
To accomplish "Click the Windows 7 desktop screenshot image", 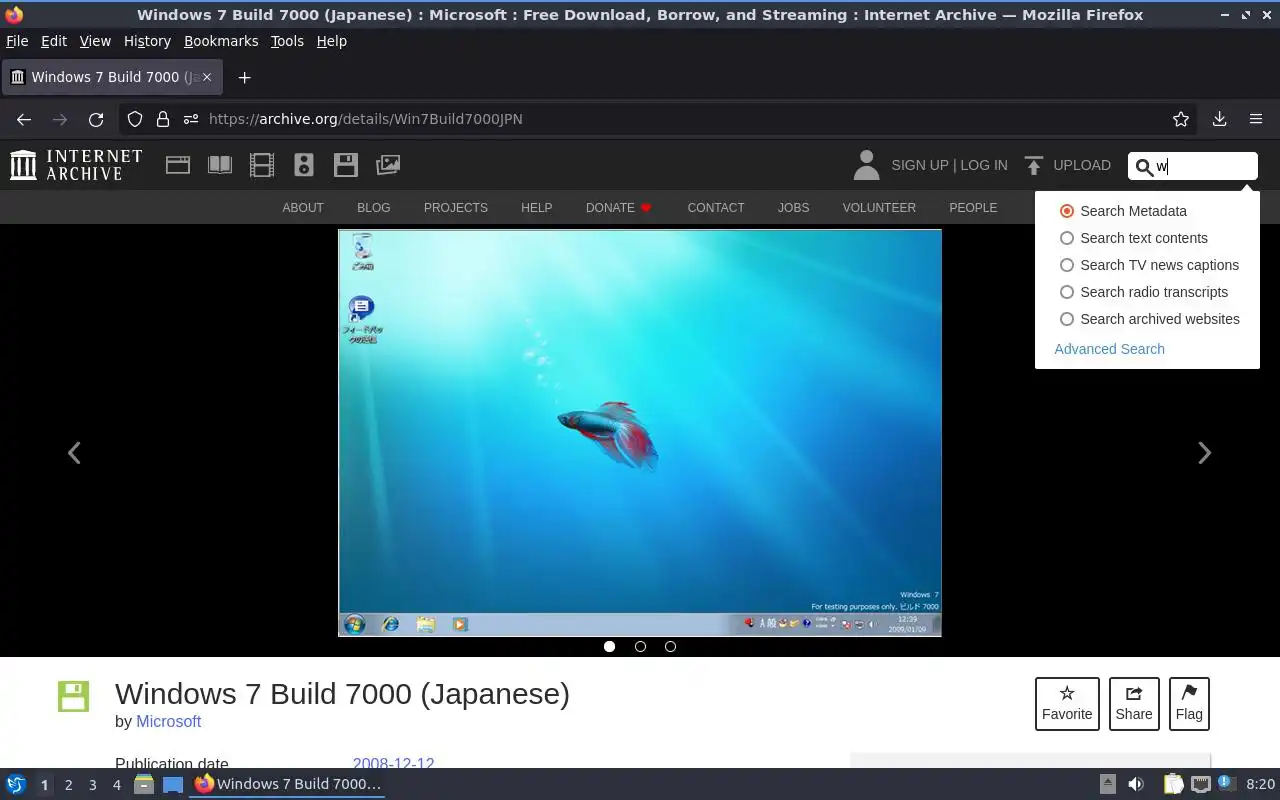I will click(x=640, y=433).
